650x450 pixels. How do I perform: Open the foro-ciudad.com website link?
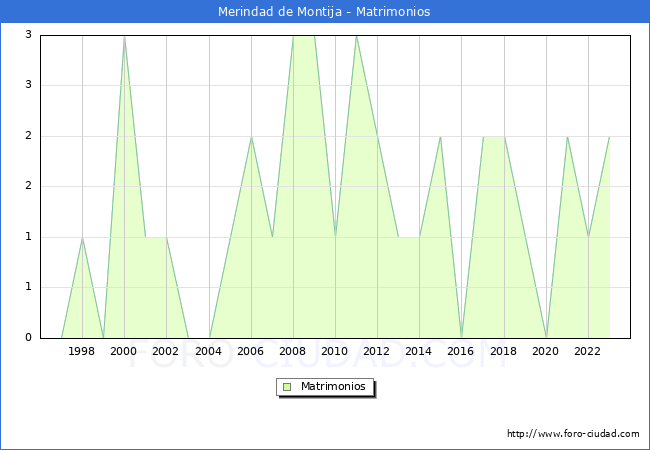573,434
